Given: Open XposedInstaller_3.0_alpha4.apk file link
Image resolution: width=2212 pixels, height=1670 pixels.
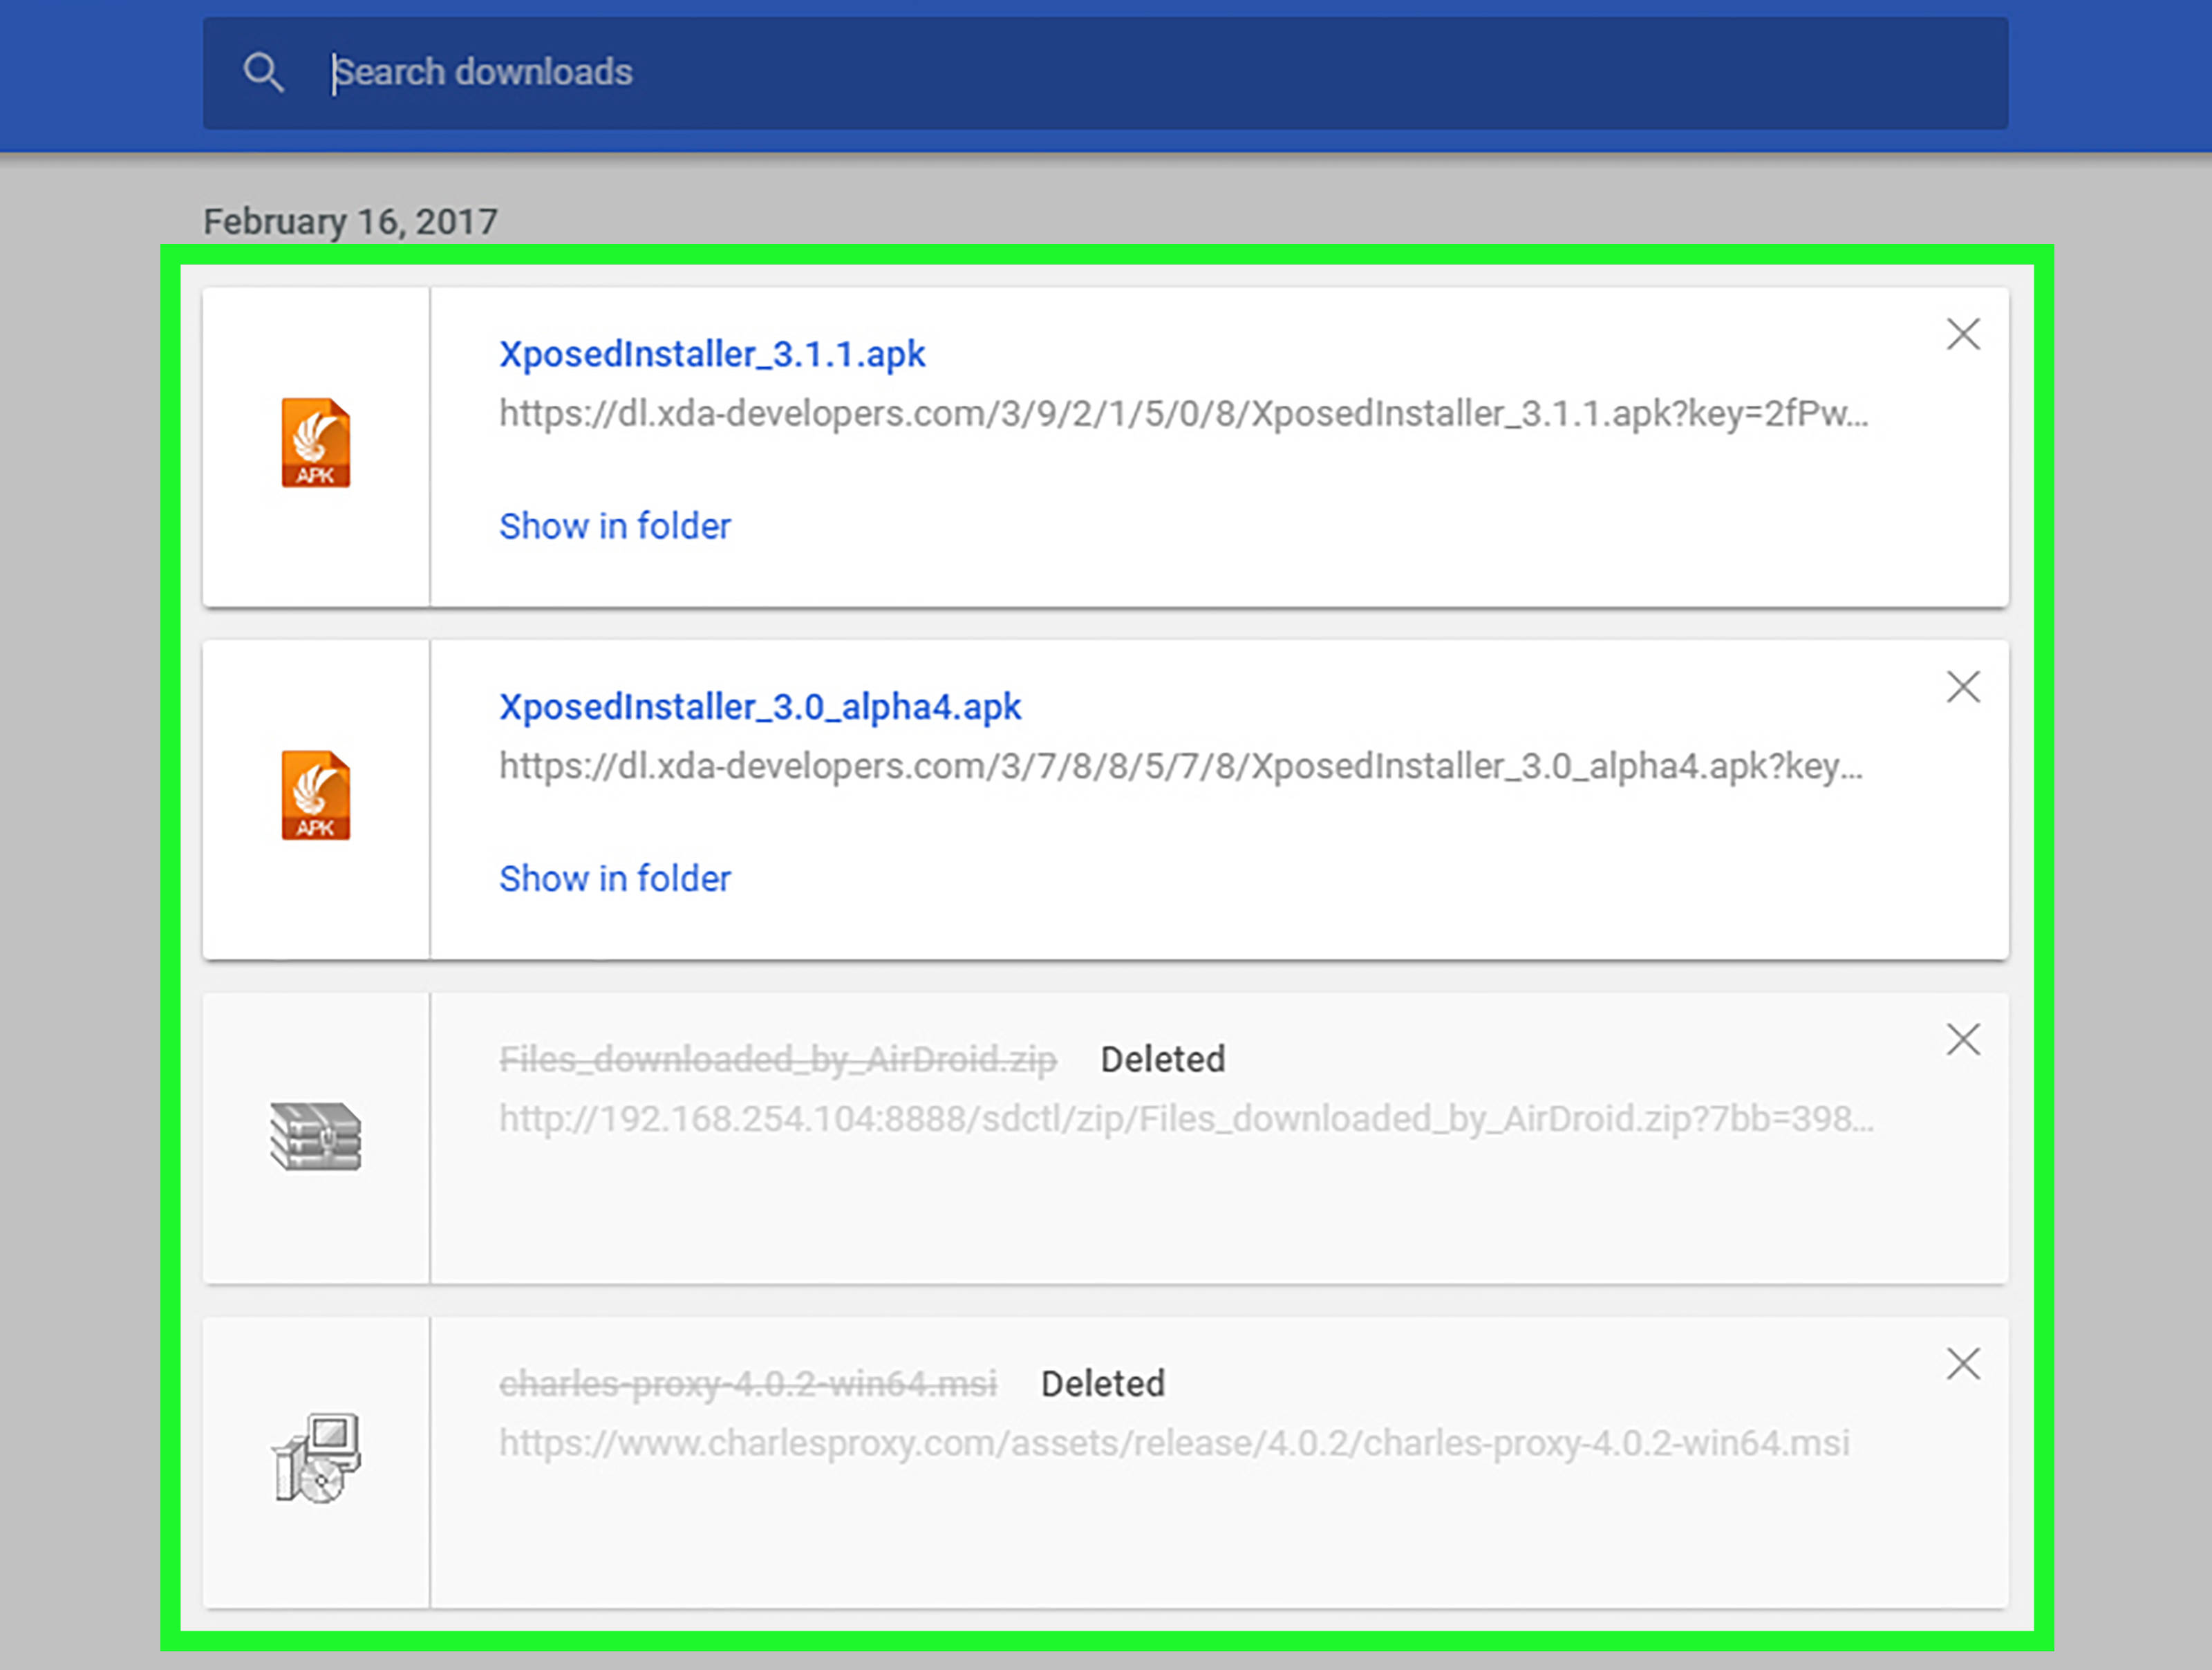Looking at the screenshot, I should tap(760, 707).
